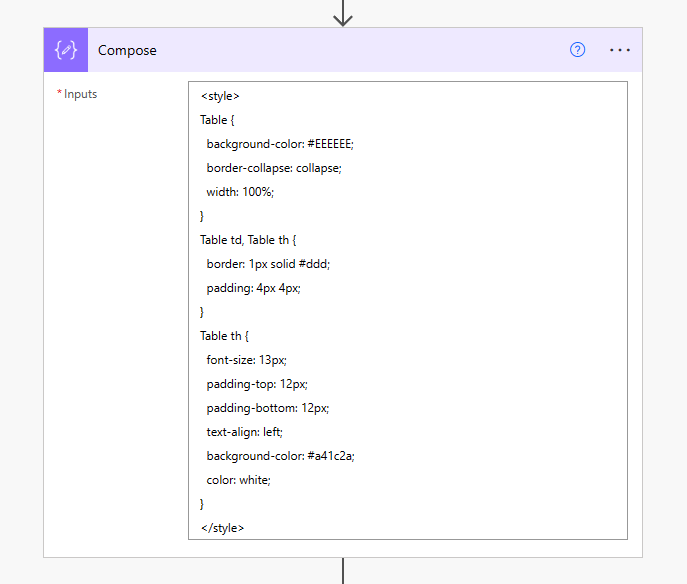Open the Compose action ellipsis menu
This screenshot has height=584, width=687.
tap(620, 50)
